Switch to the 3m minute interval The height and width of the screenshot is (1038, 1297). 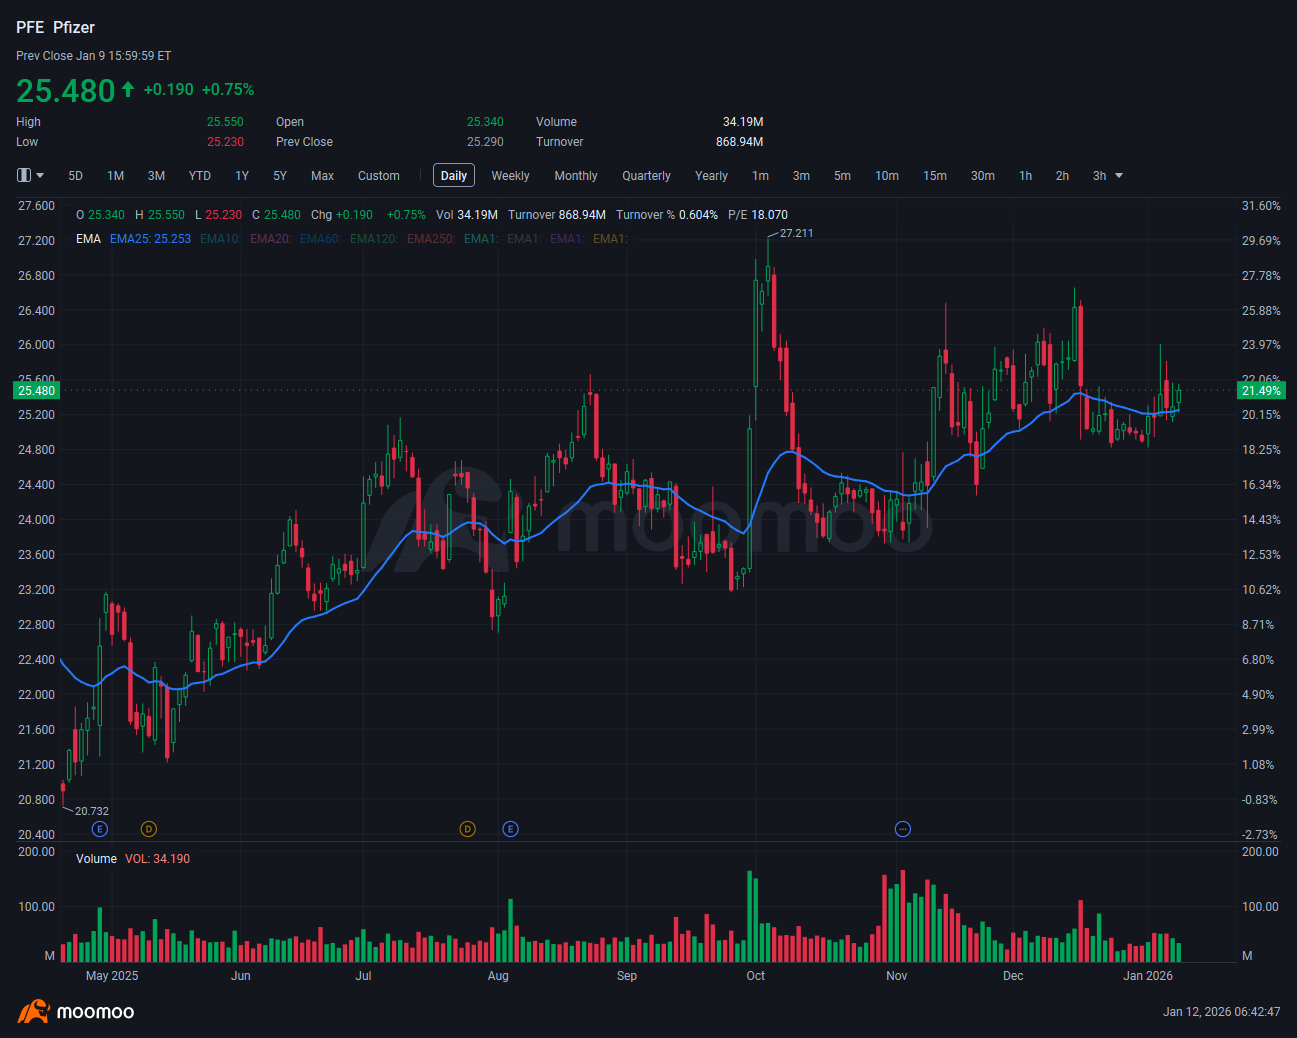801,176
